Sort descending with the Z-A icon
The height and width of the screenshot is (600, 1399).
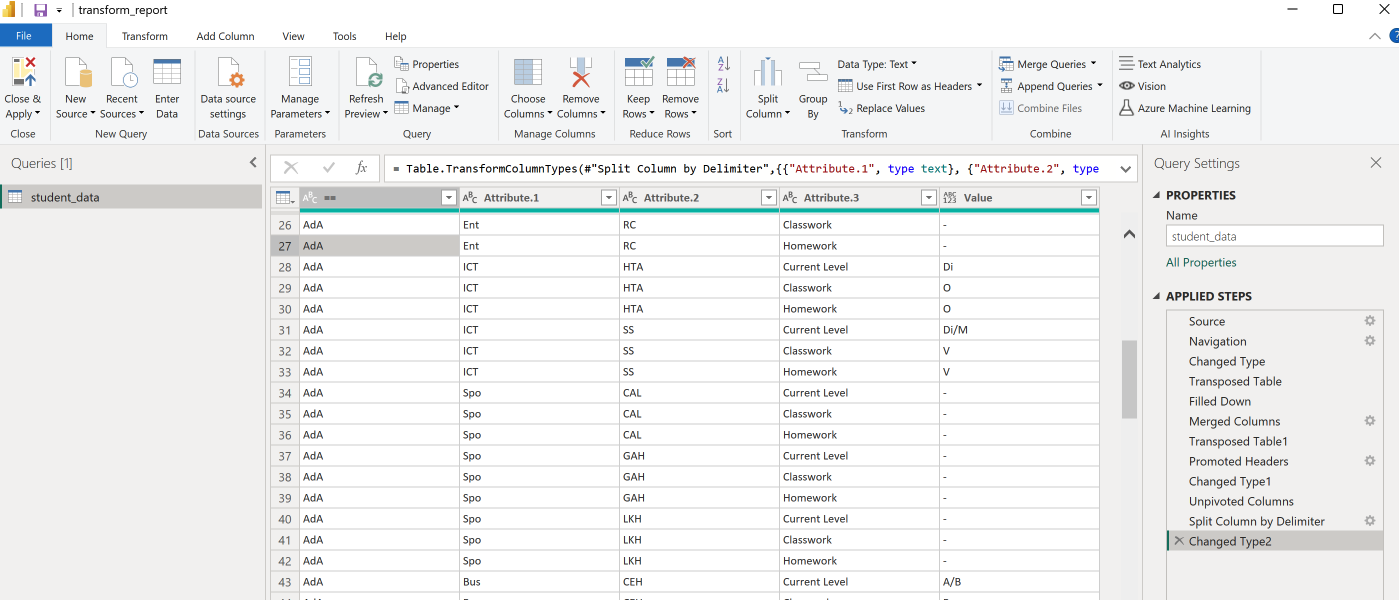723,86
